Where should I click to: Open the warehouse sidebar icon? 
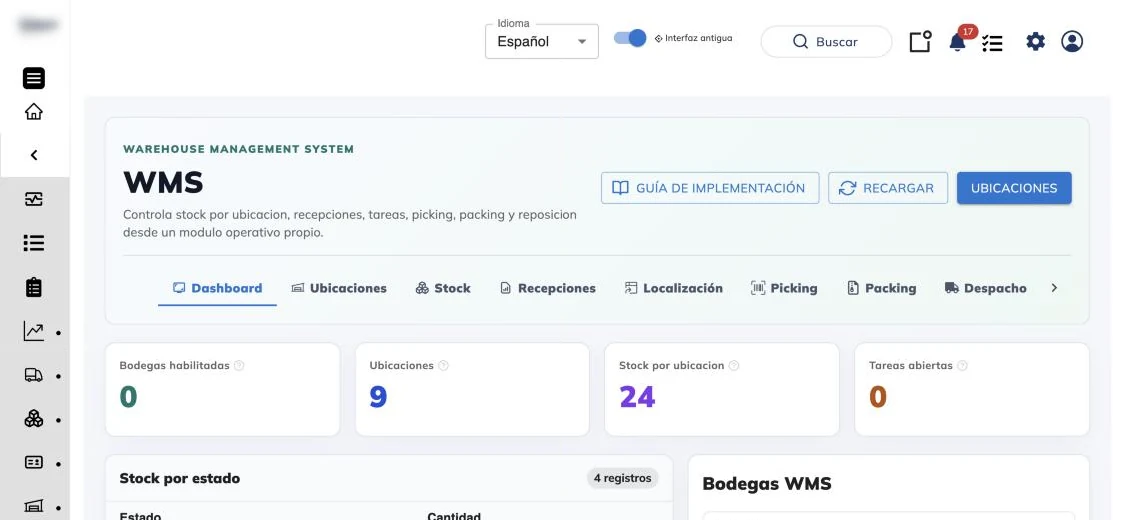(x=34, y=506)
